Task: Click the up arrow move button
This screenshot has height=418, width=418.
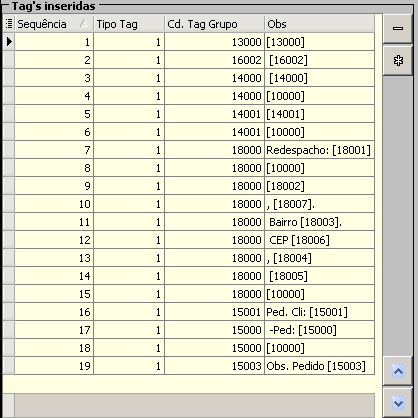Action: tap(398, 371)
